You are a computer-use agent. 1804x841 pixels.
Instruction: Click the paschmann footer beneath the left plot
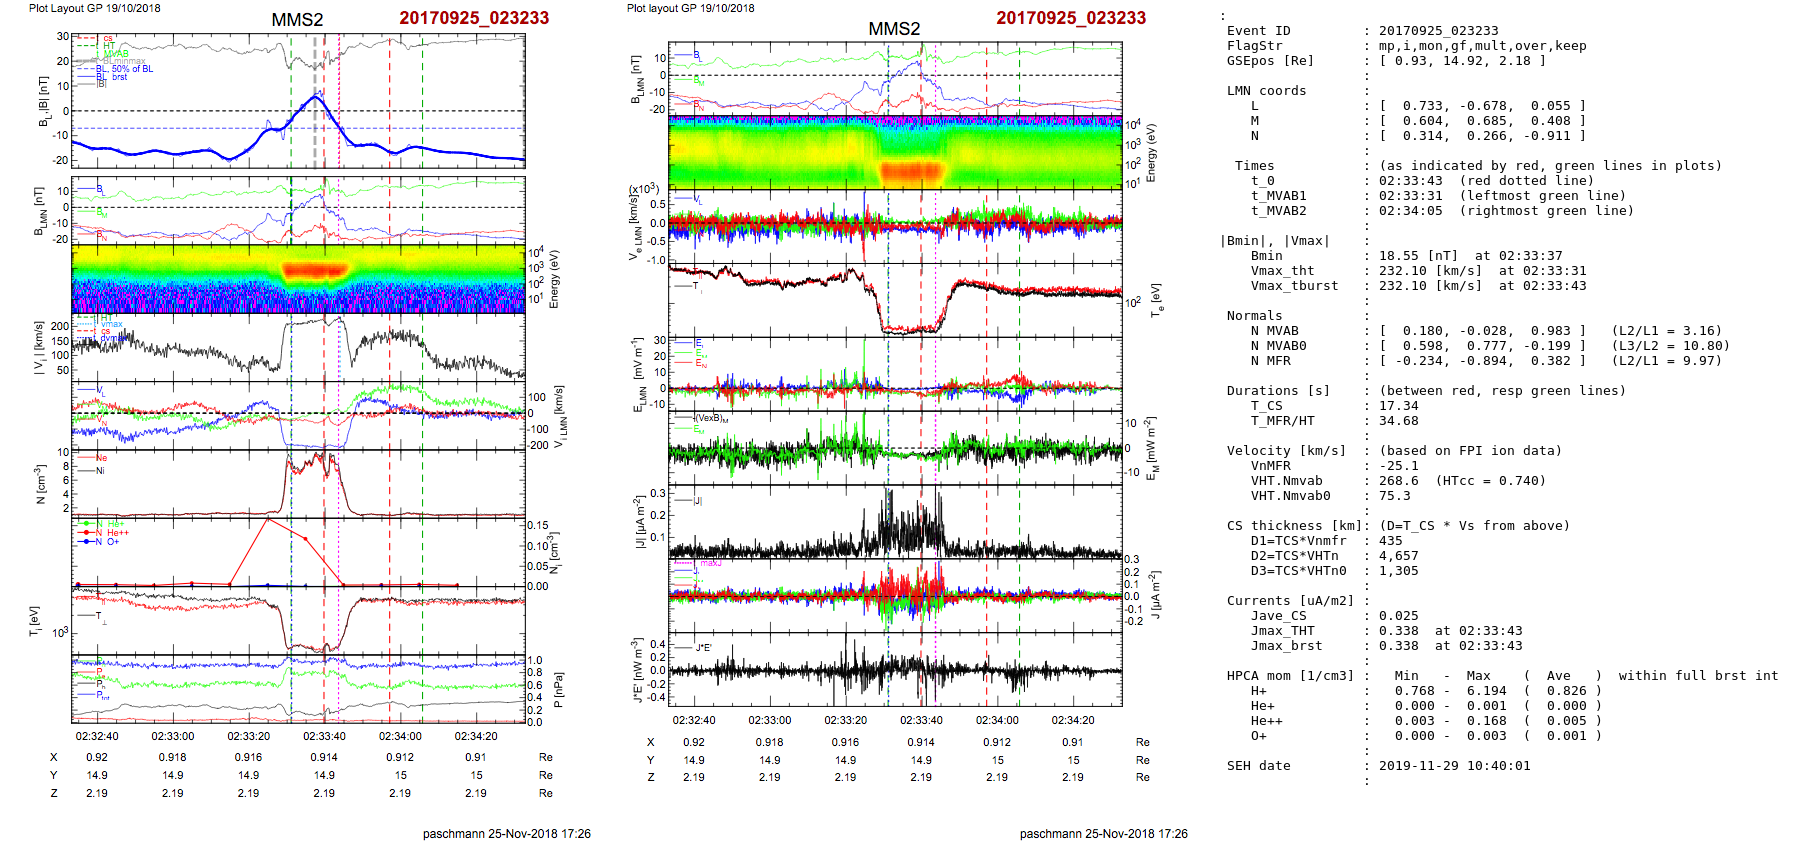pos(506,833)
